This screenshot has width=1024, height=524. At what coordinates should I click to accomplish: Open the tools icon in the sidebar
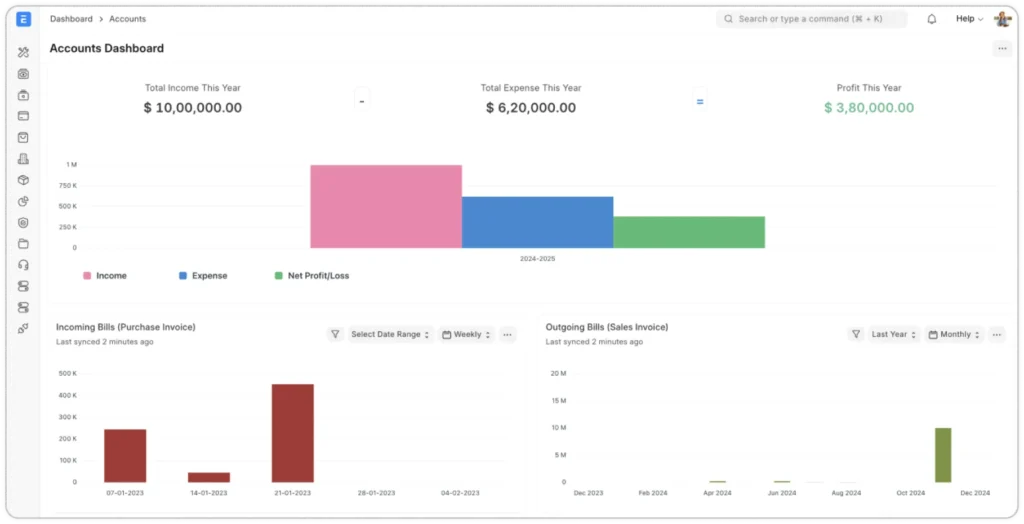[24, 52]
